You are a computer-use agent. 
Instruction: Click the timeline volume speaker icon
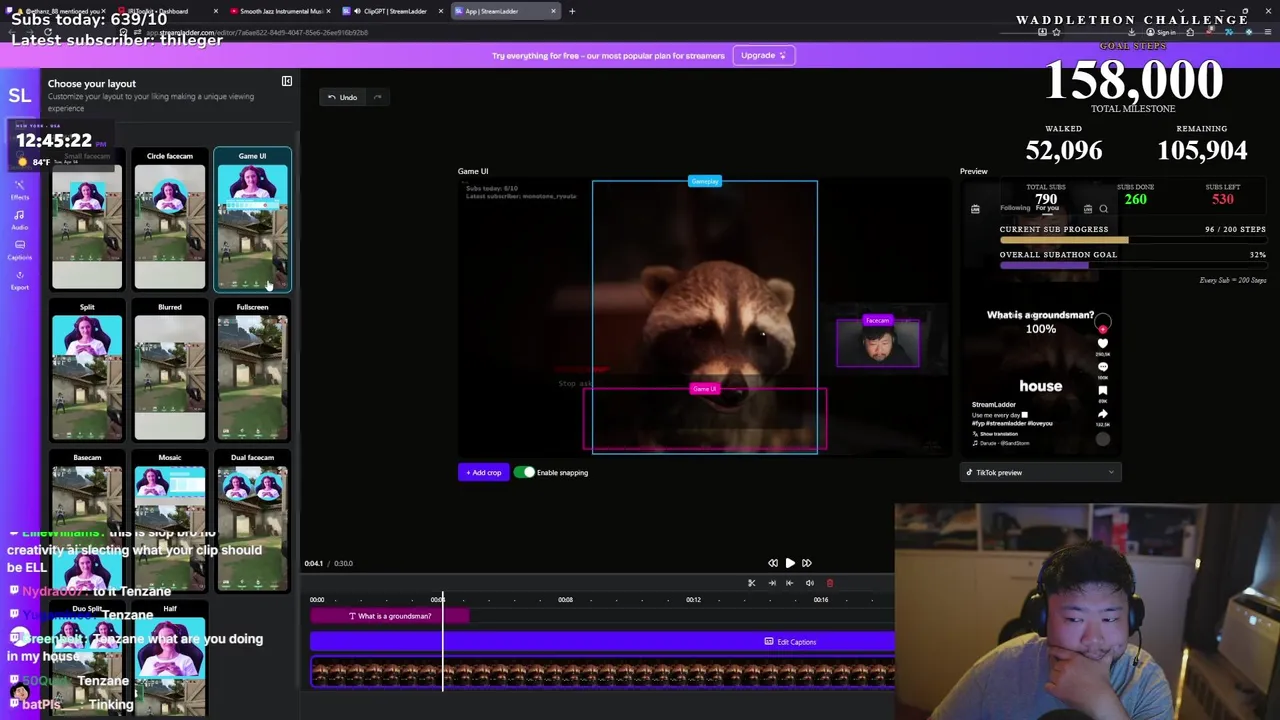[810, 583]
